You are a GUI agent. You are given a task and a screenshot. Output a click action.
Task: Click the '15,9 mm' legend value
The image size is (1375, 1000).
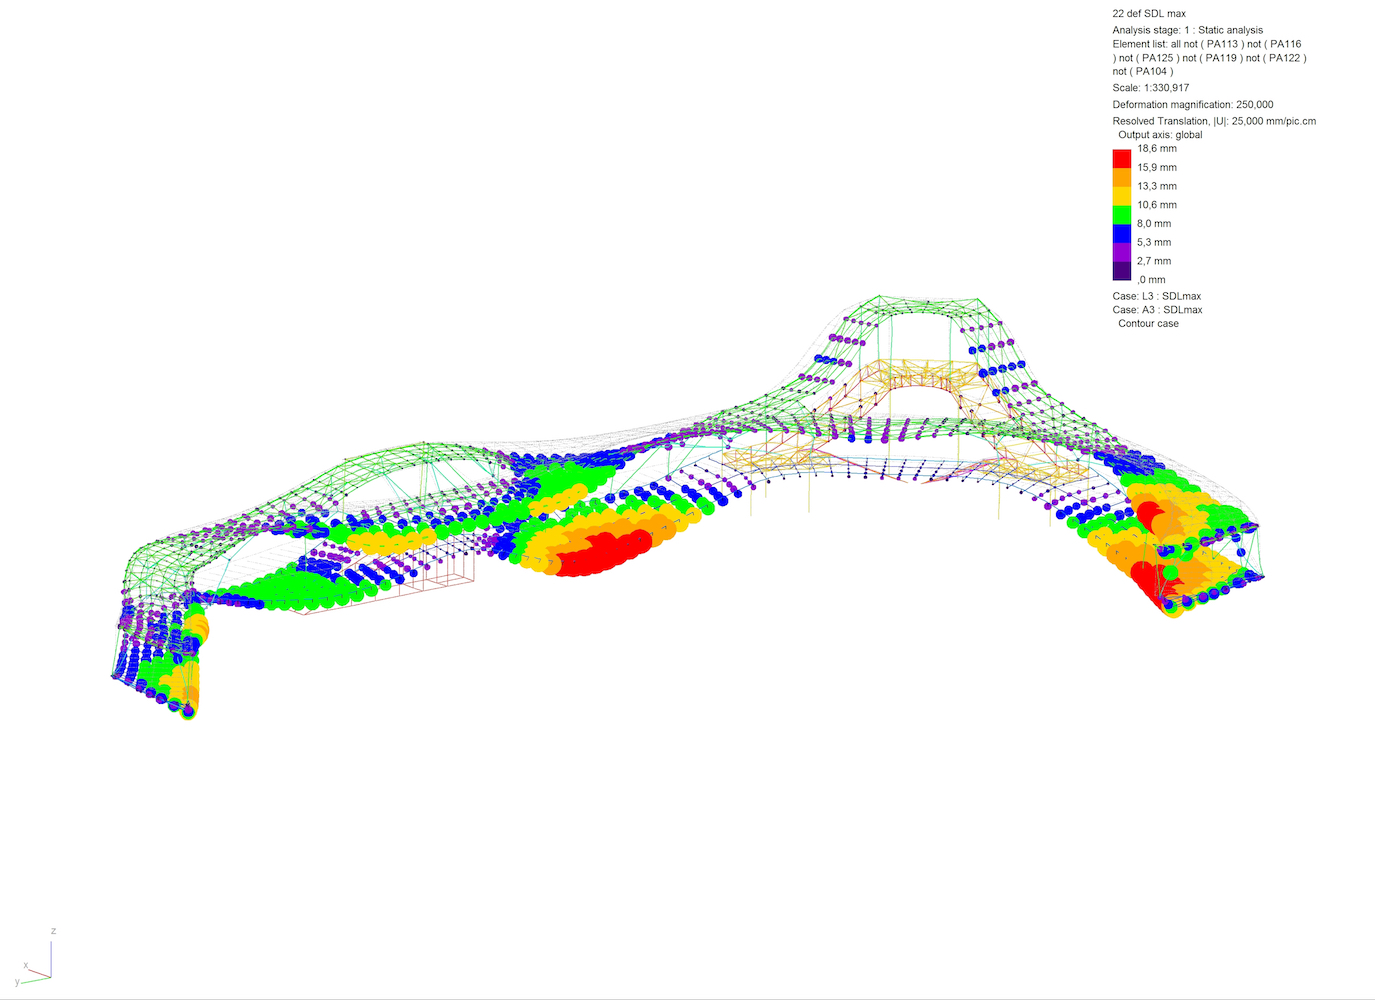tap(1157, 168)
